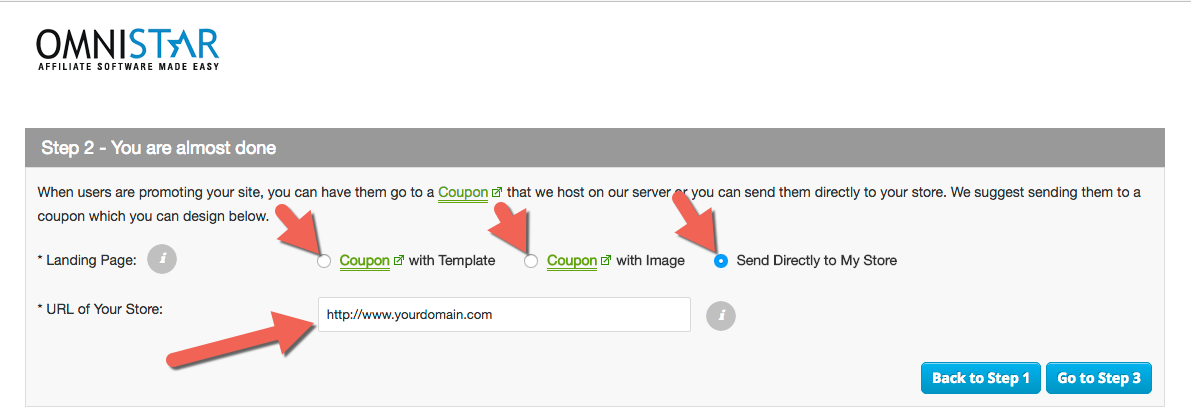Image resolution: width=1191 pixels, height=416 pixels.
Task: Click the info icon next to the store URL field
Action: point(721,316)
